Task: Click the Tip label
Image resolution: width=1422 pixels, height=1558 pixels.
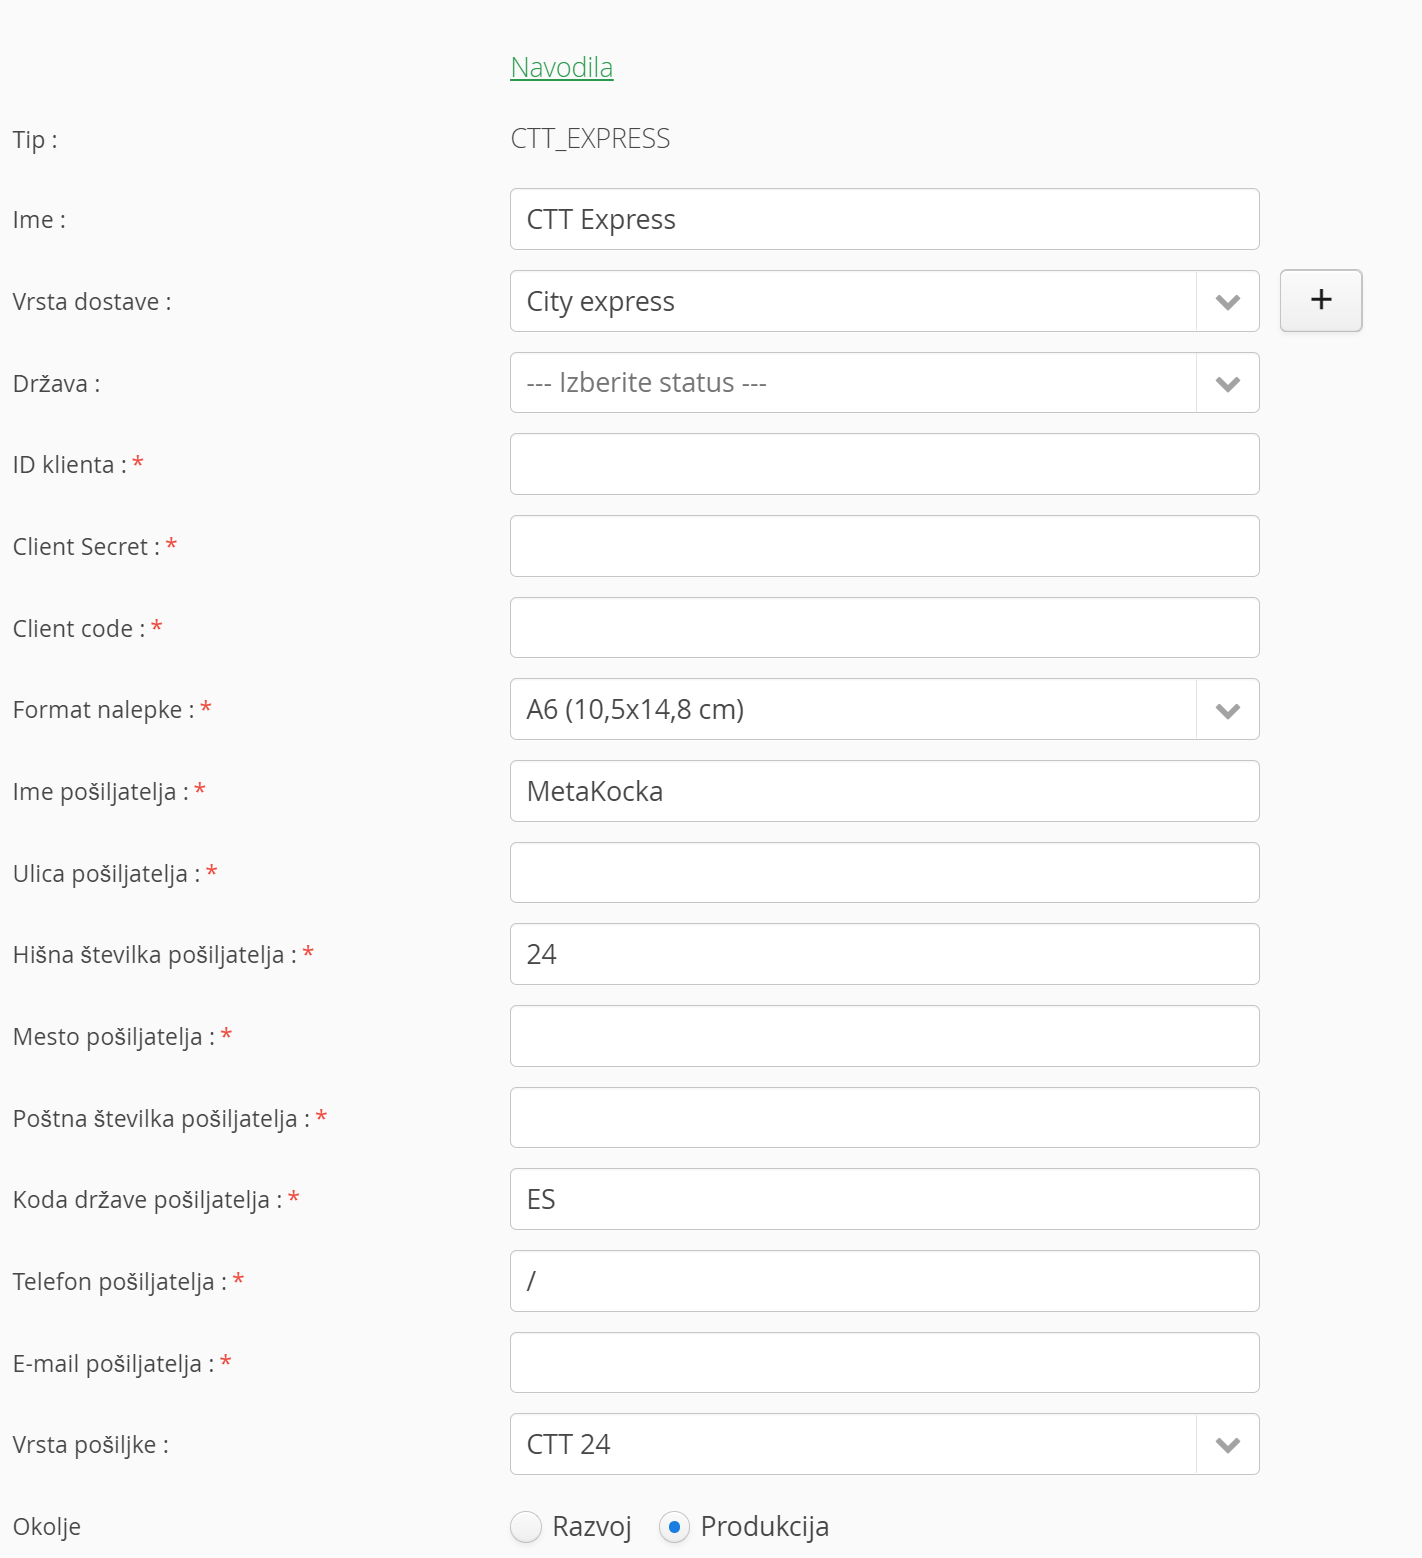Action: click(35, 139)
